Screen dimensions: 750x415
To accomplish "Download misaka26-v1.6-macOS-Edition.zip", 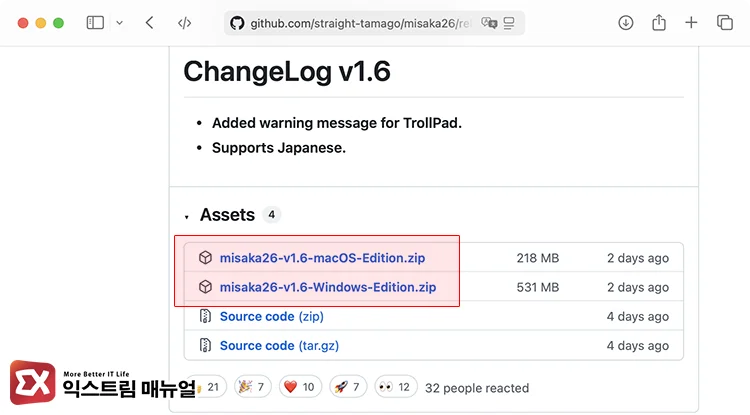I will 322,258.
